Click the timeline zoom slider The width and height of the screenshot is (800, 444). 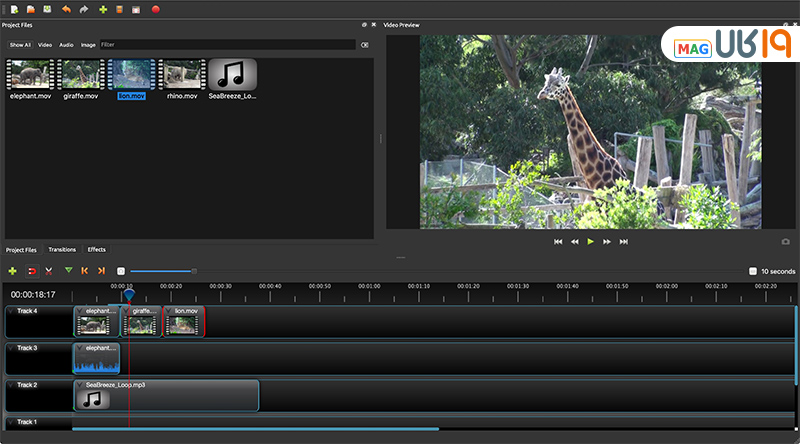tap(162, 271)
